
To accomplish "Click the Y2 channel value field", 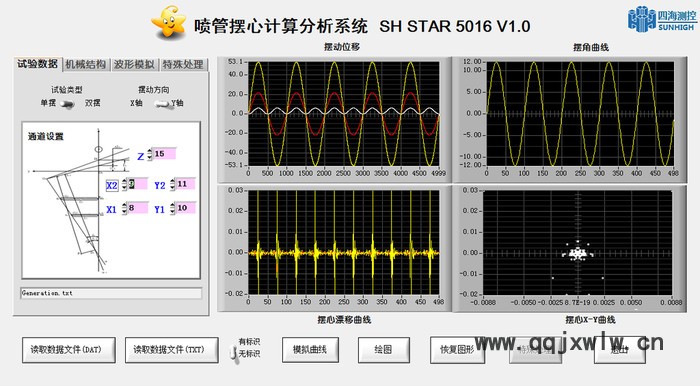I will pos(186,184).
